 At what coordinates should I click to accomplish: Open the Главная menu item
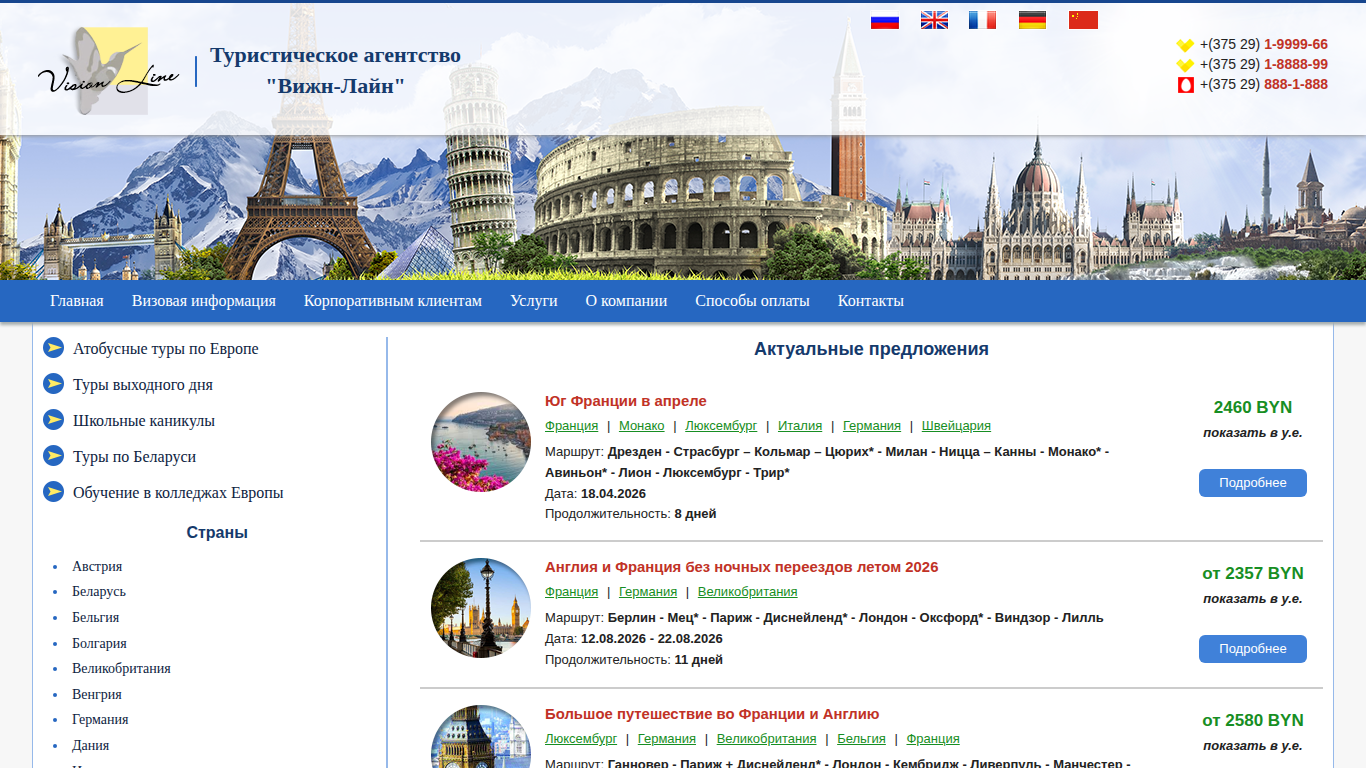click(77, 301)
